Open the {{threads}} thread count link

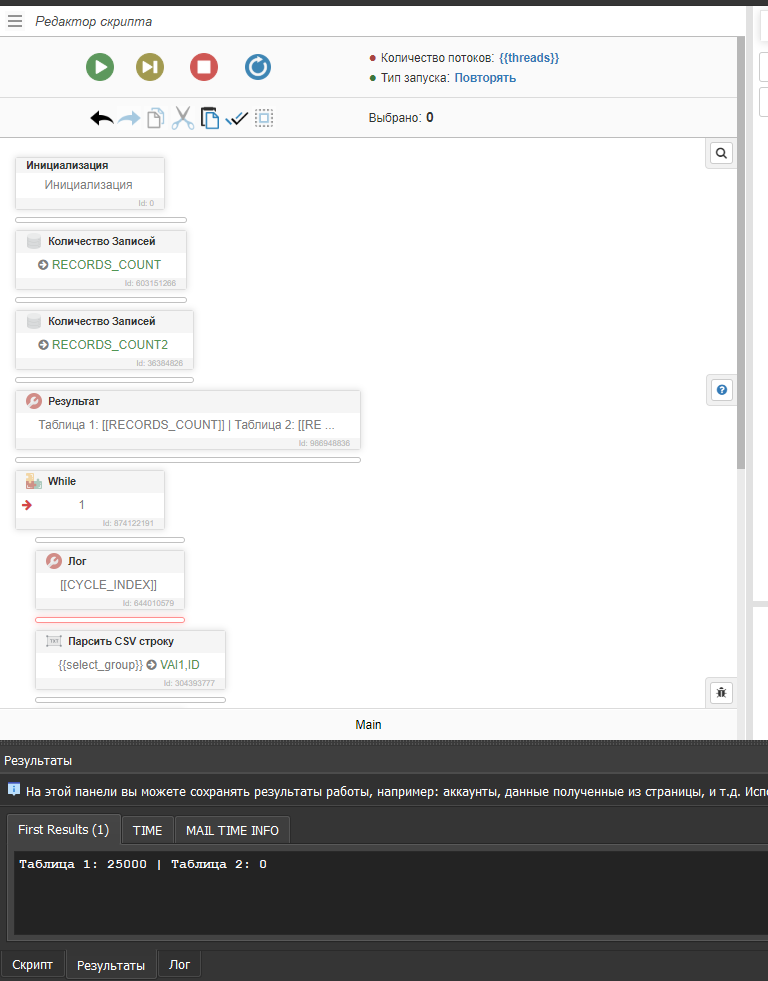pyautogui.click(x=529, y=58)
